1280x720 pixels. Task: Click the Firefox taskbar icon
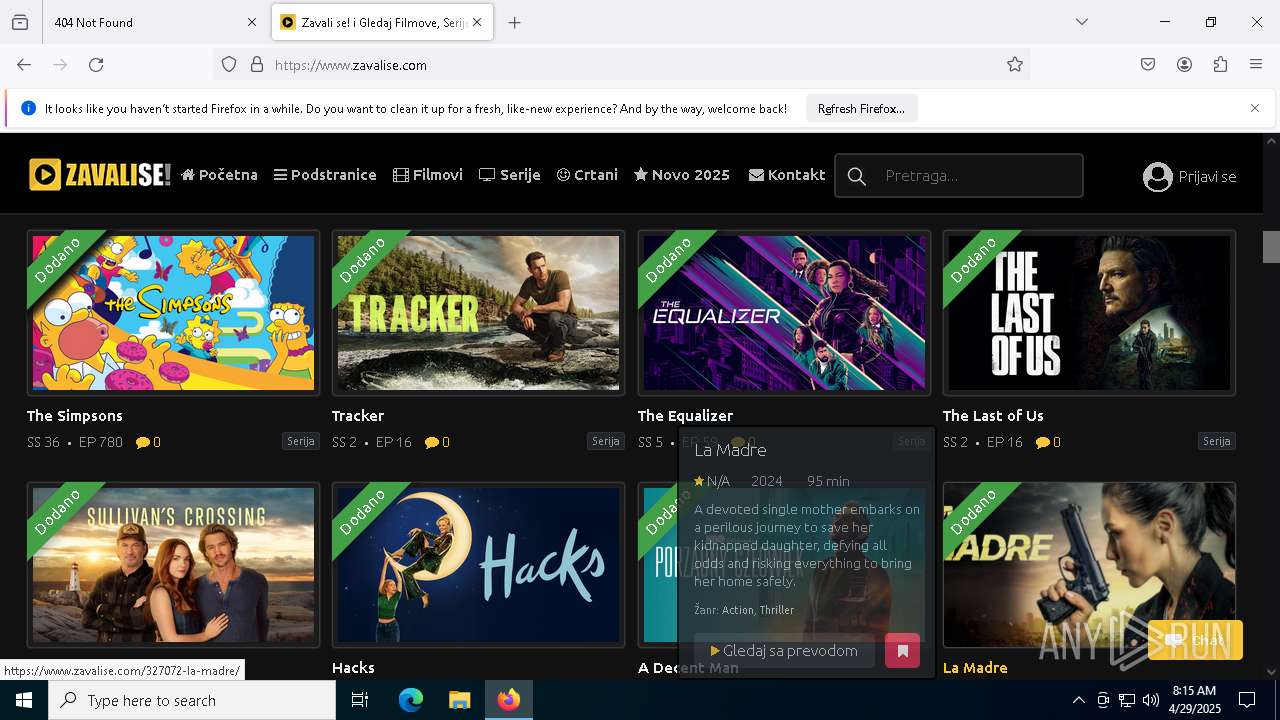tap(509, 700)
